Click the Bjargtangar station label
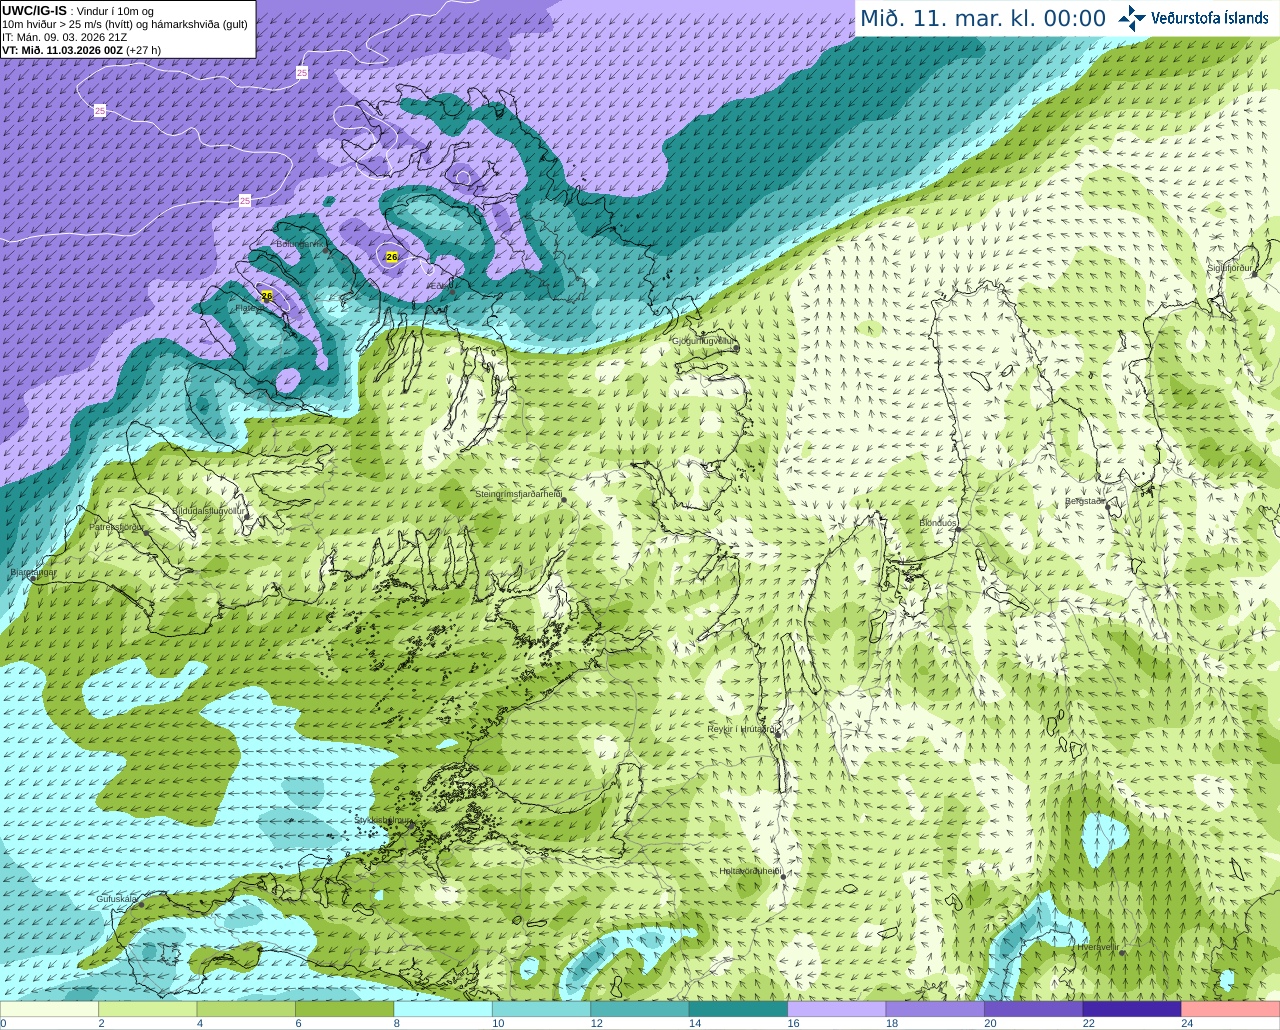 coord(34,573)
